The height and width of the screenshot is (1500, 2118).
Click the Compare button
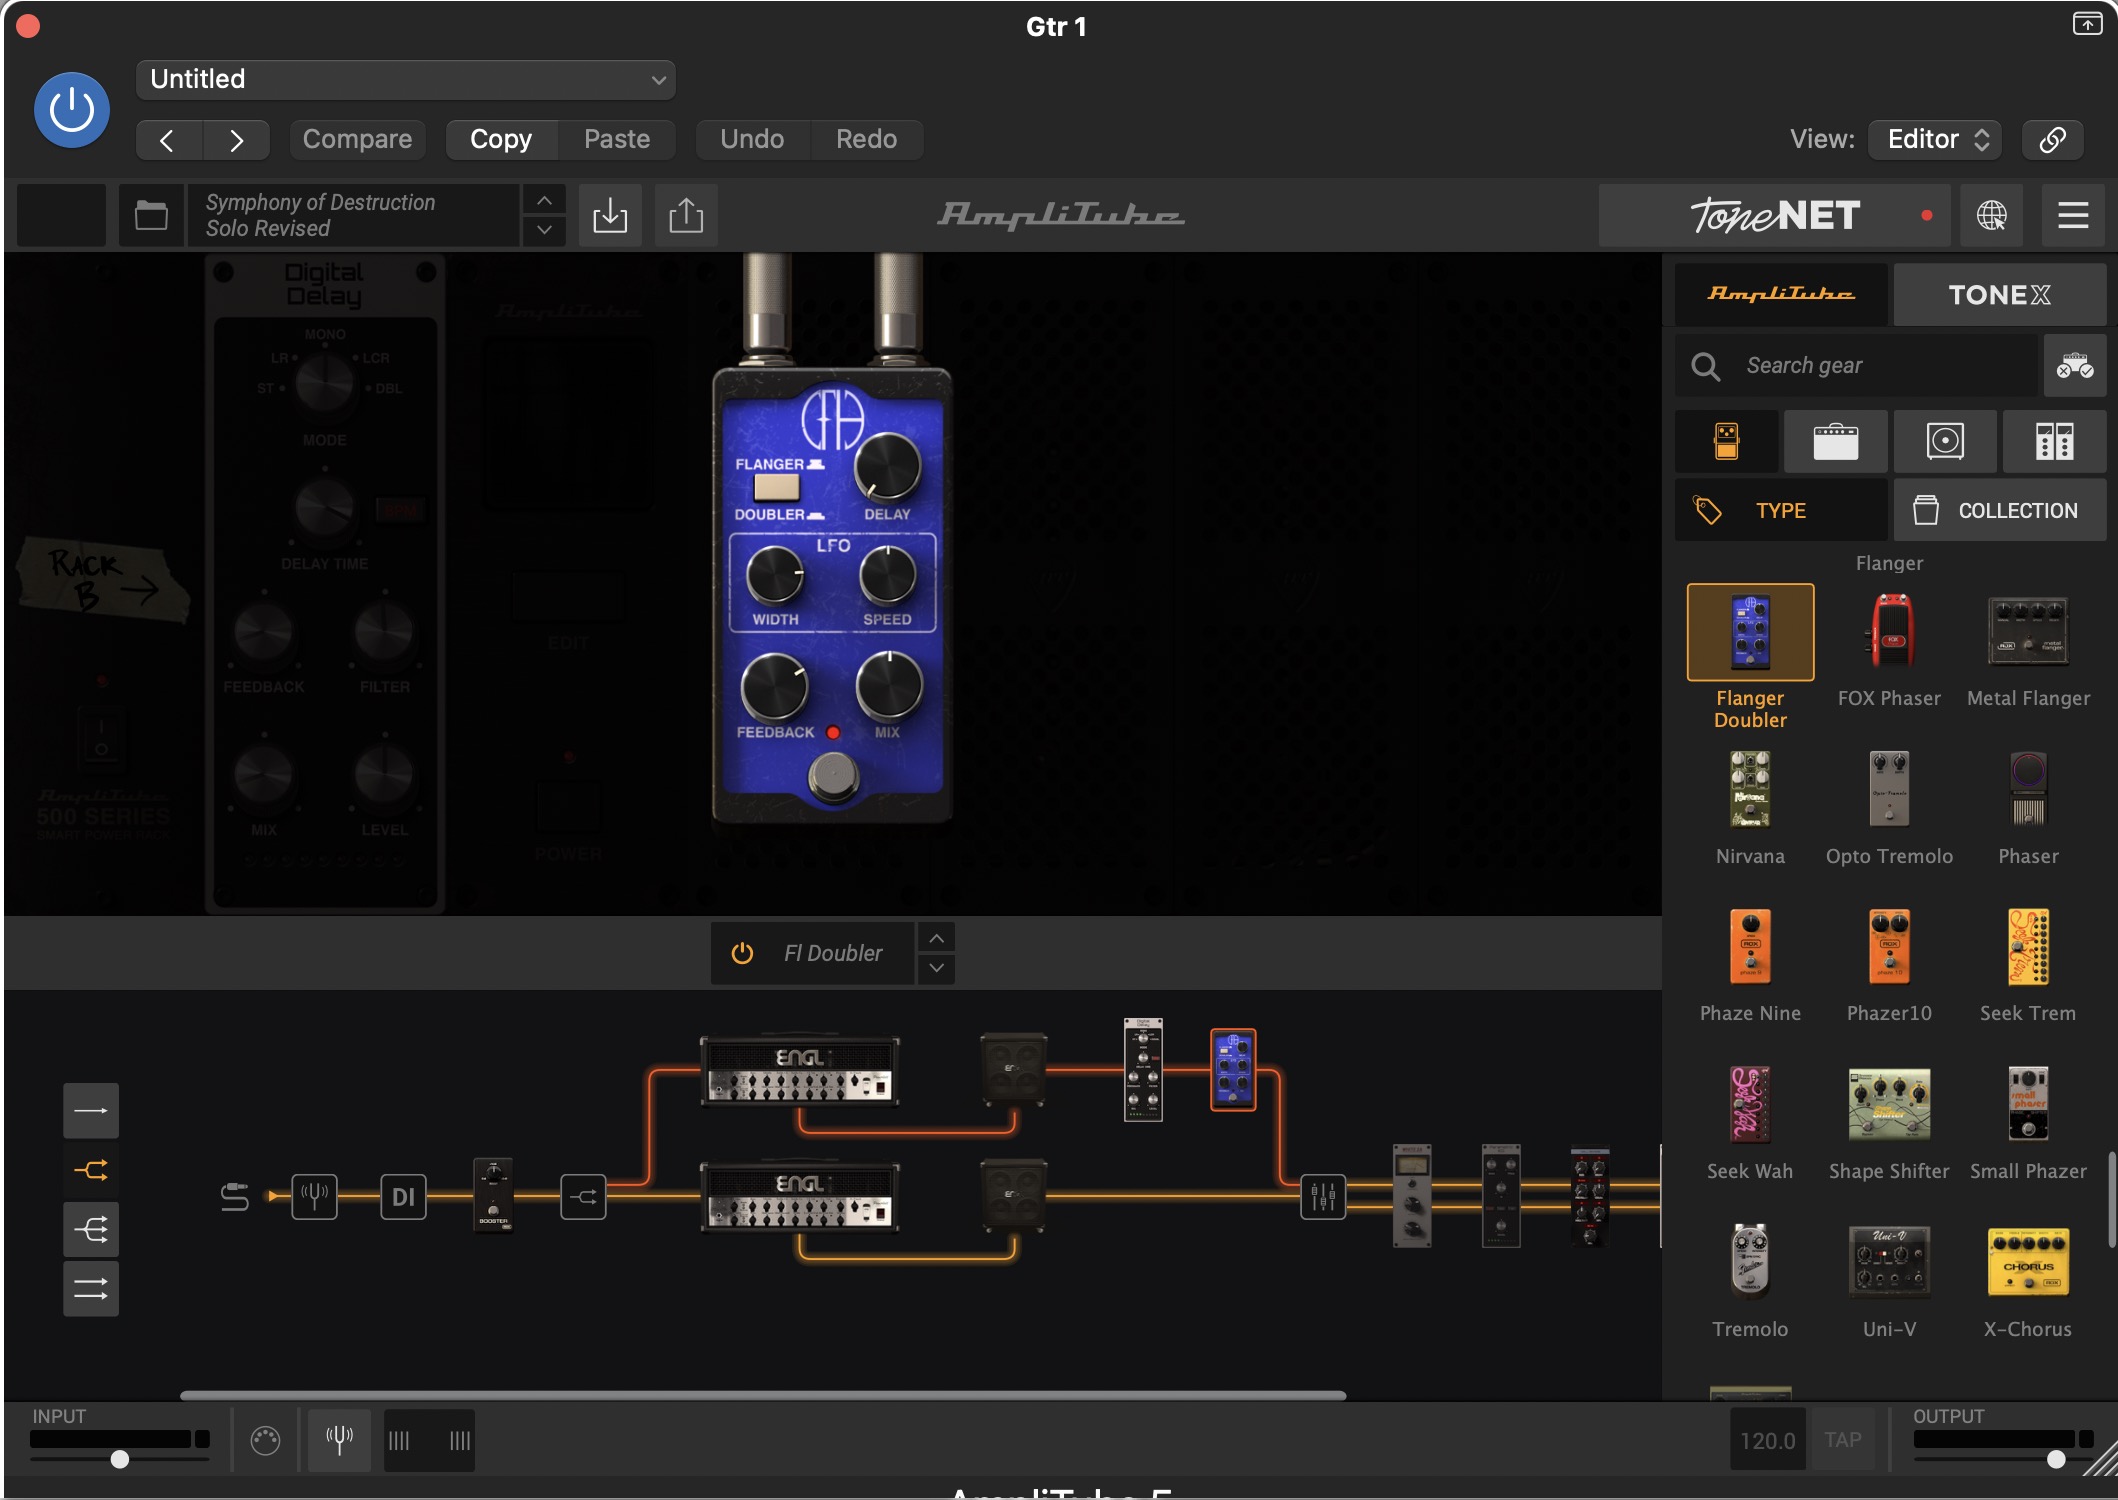pyautogui.click(x=357, y=139)
